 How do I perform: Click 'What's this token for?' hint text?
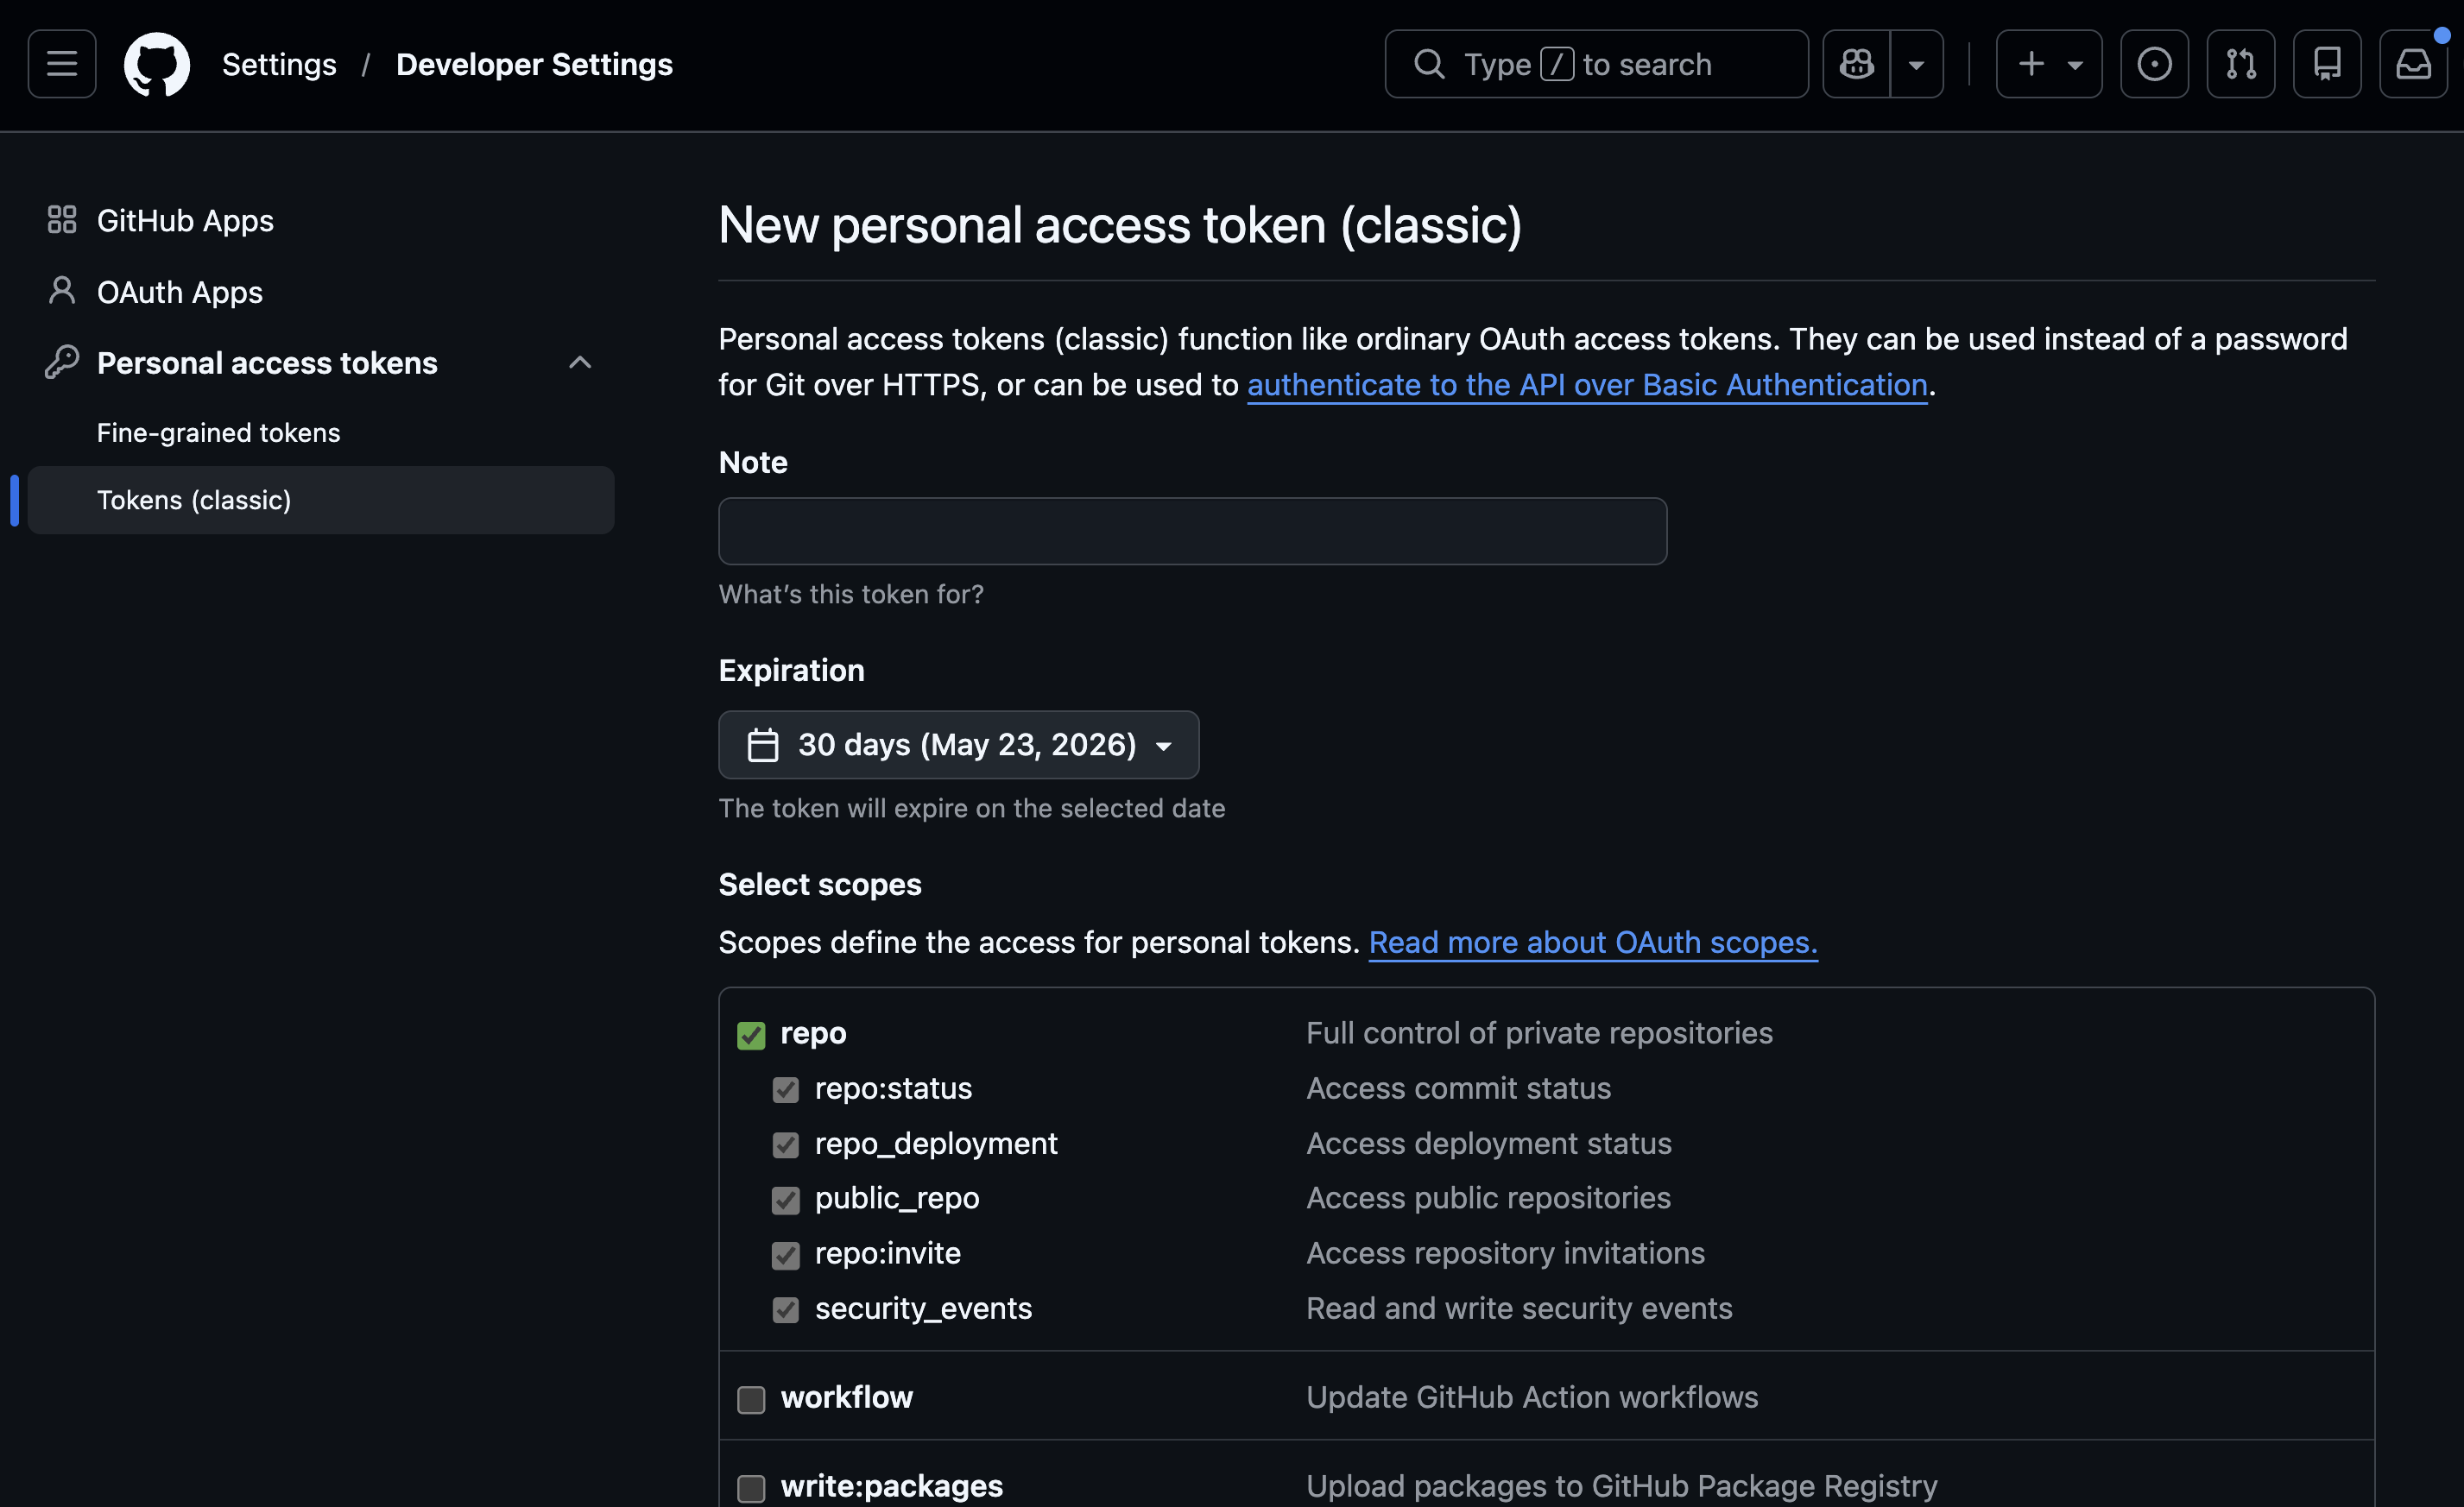pyautogui.click(x=851, y=594)
